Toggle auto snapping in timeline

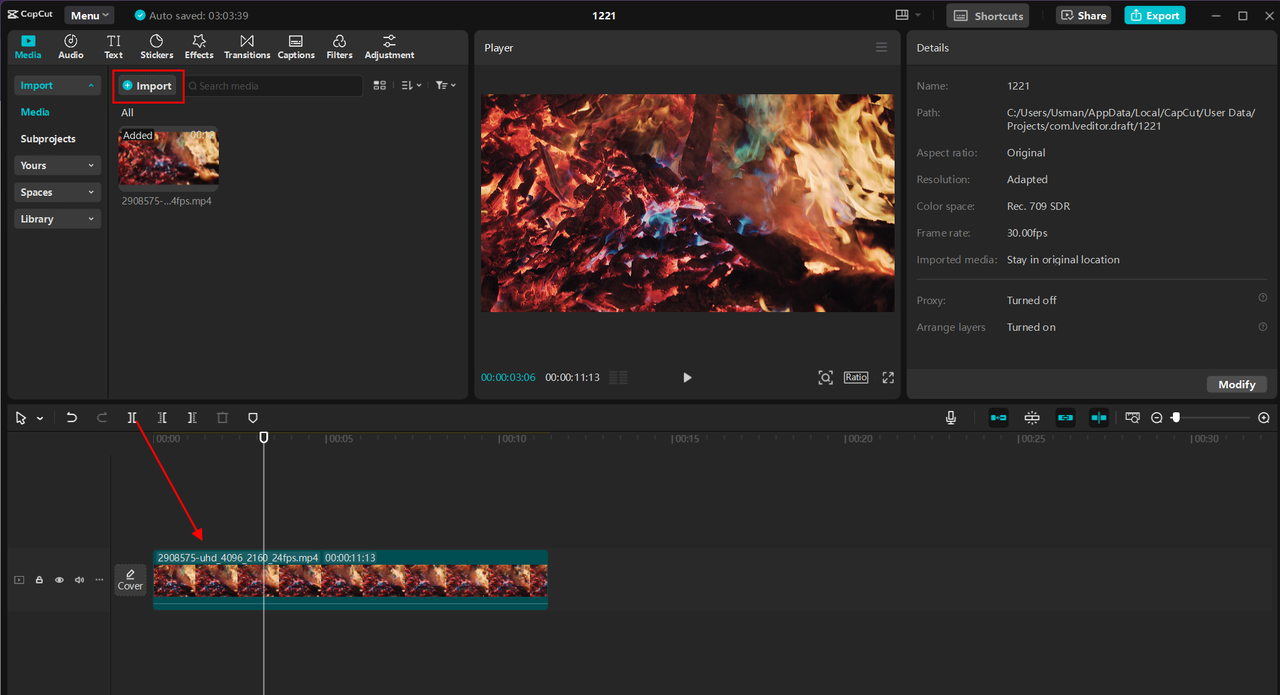[1032, 417]
